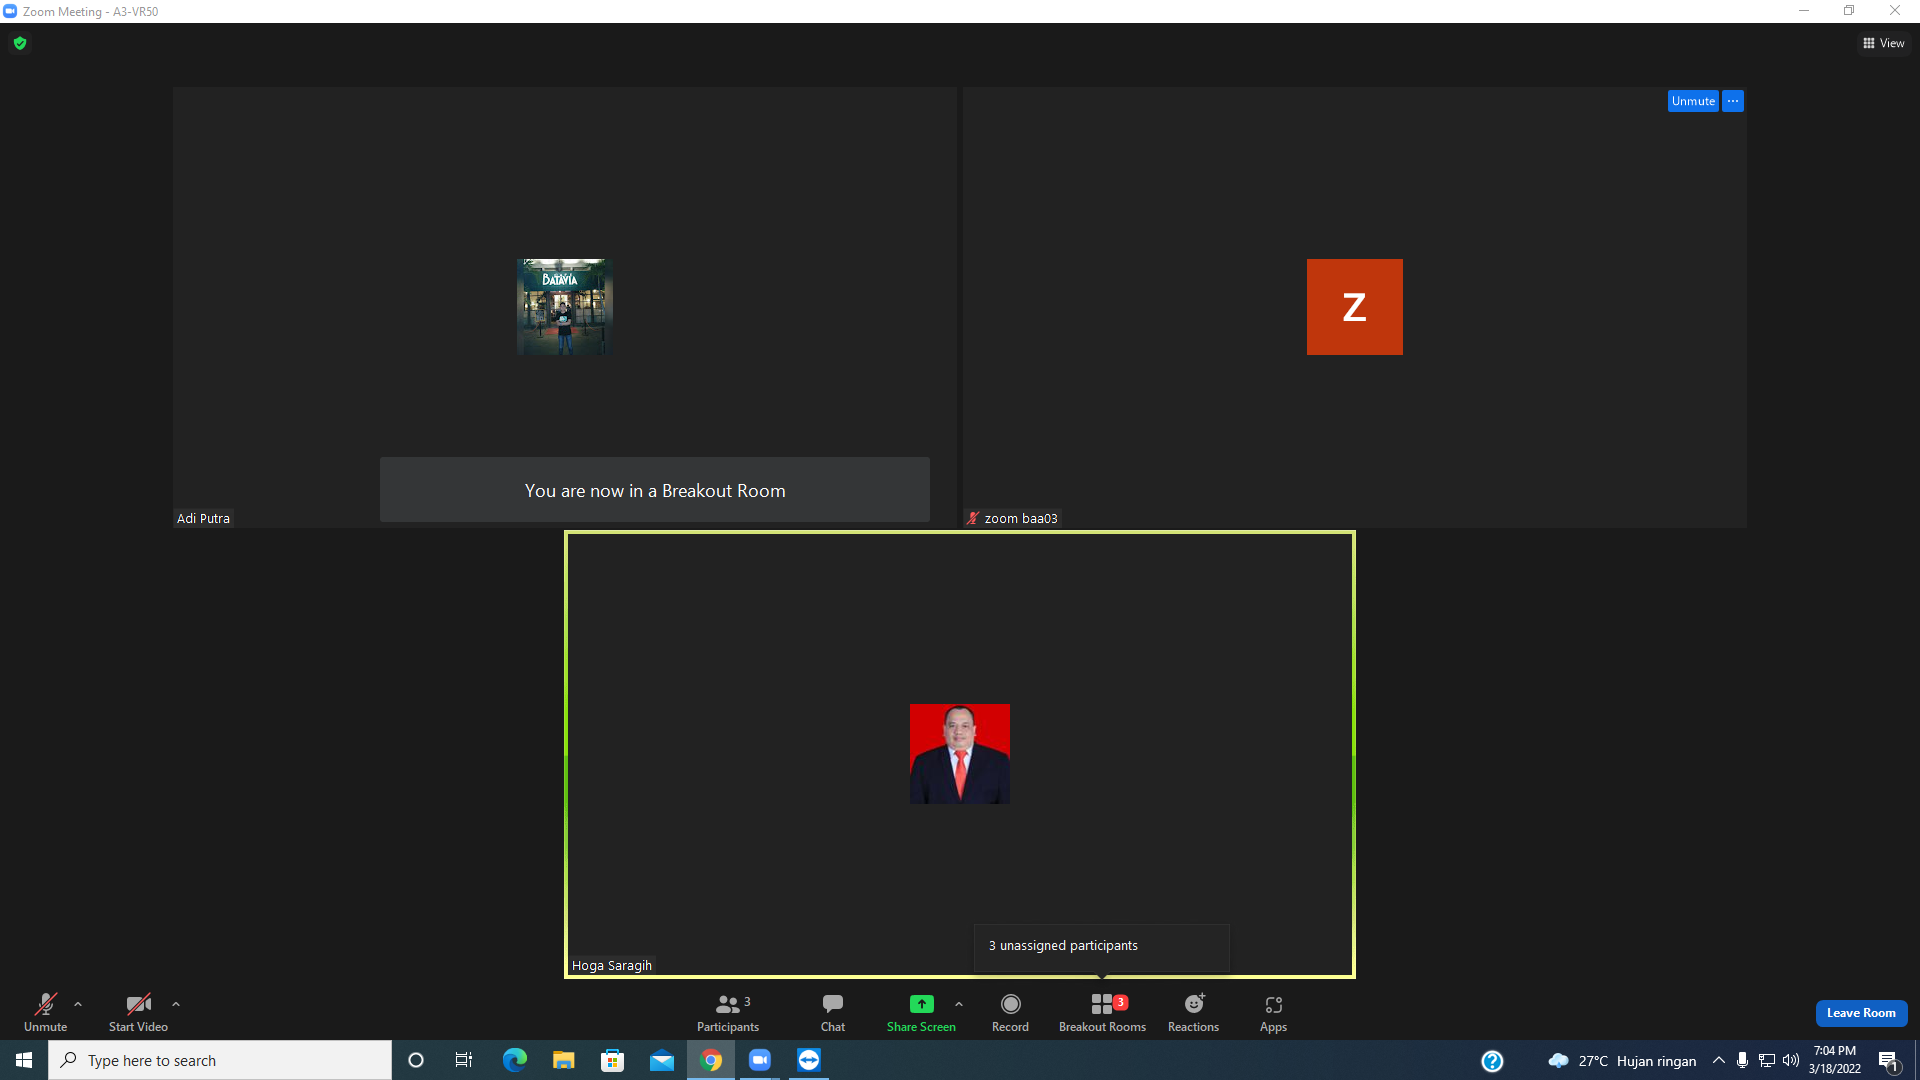Switch to TeamViewer on taskbar
The width and height of the screenshot is (1920, 1080).
(809, 1060)
